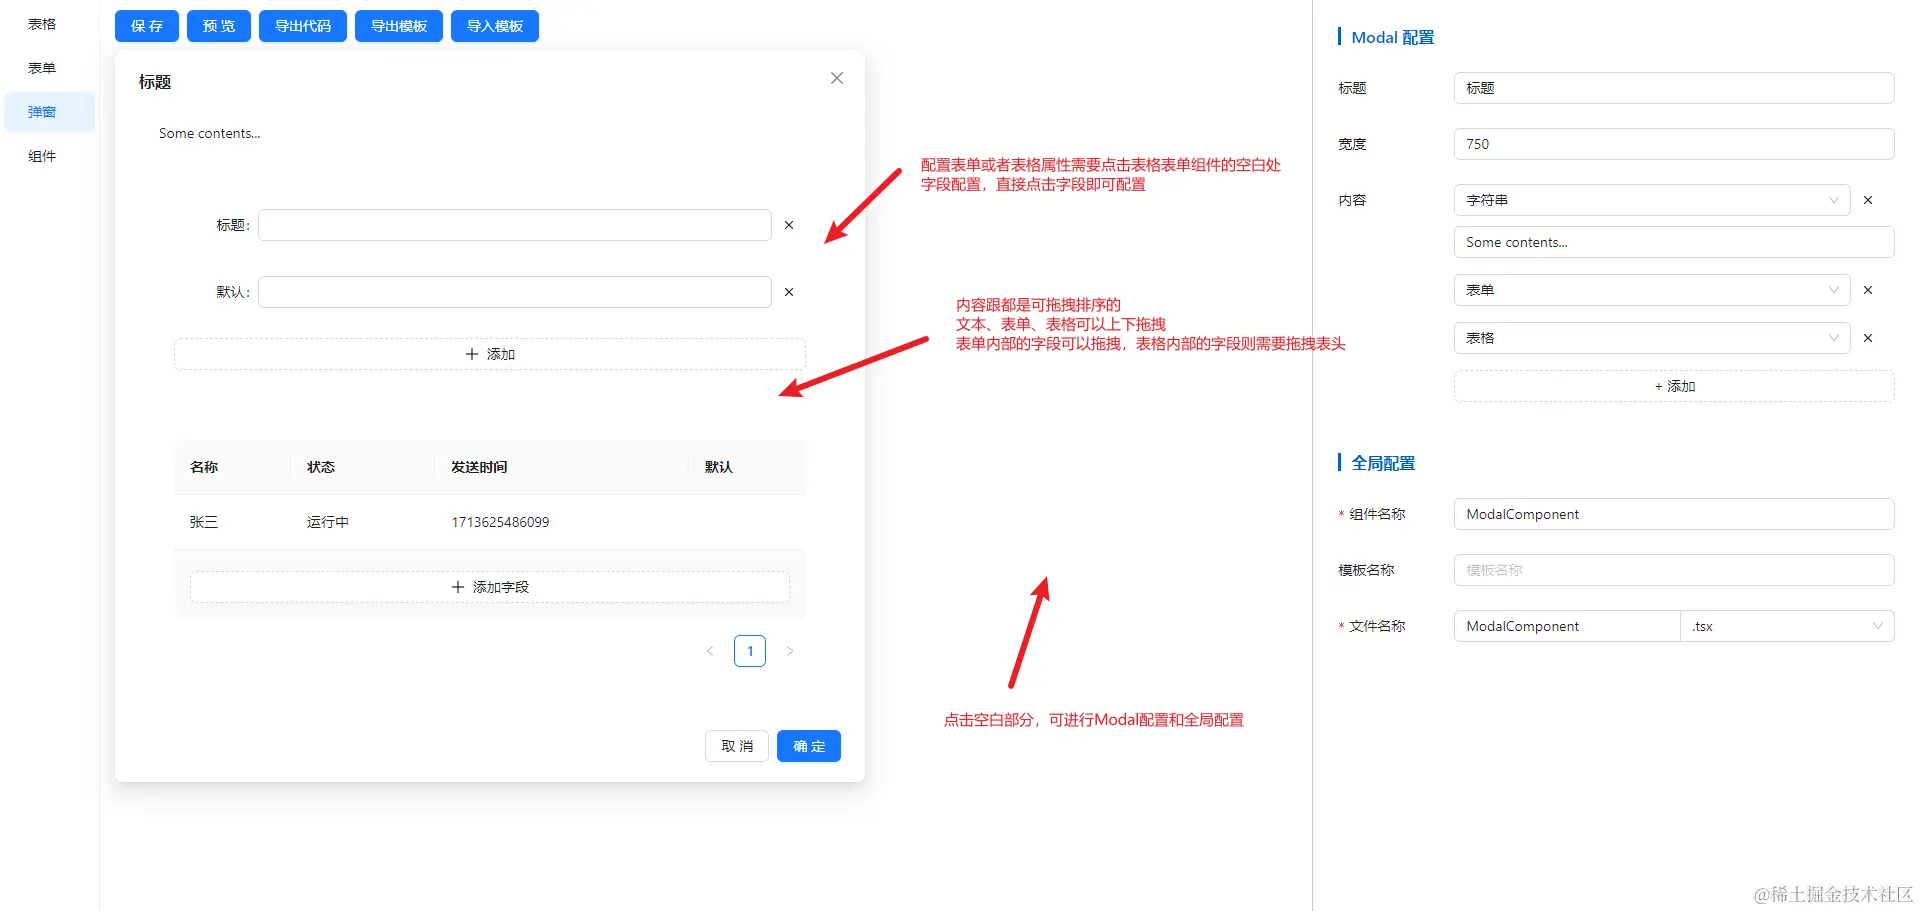Click the 确定 confirm button
The image size is (1920, 911).
809,746
